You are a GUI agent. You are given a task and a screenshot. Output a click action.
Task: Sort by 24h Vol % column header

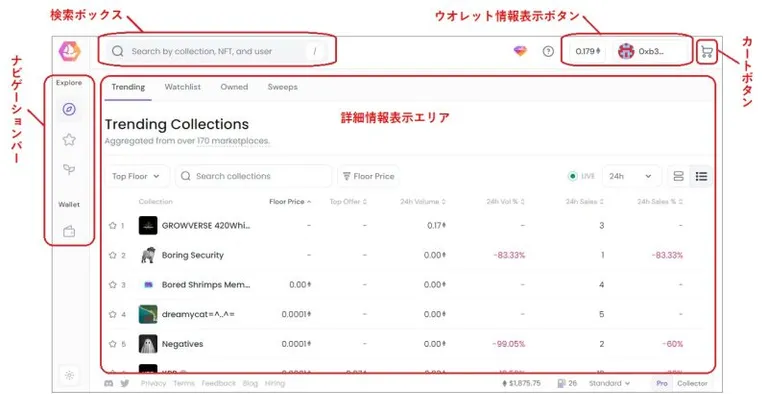(505, 201)
